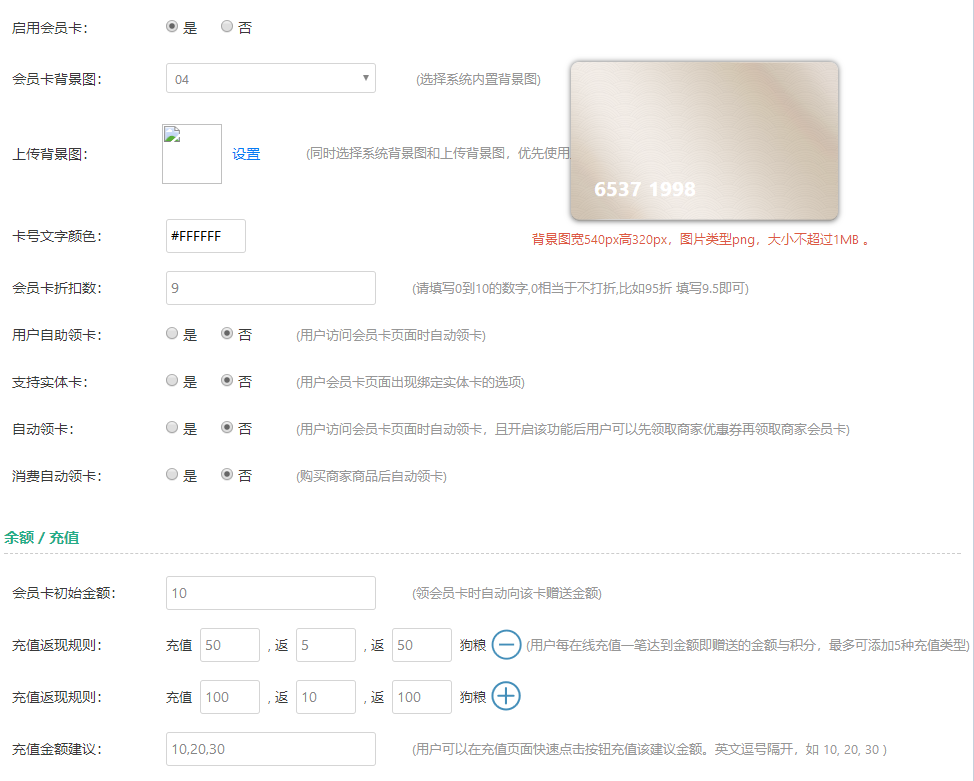Click the 会员卡初始金额 label
The height and width of the screenshot is (781, 974).
[63, 593]
